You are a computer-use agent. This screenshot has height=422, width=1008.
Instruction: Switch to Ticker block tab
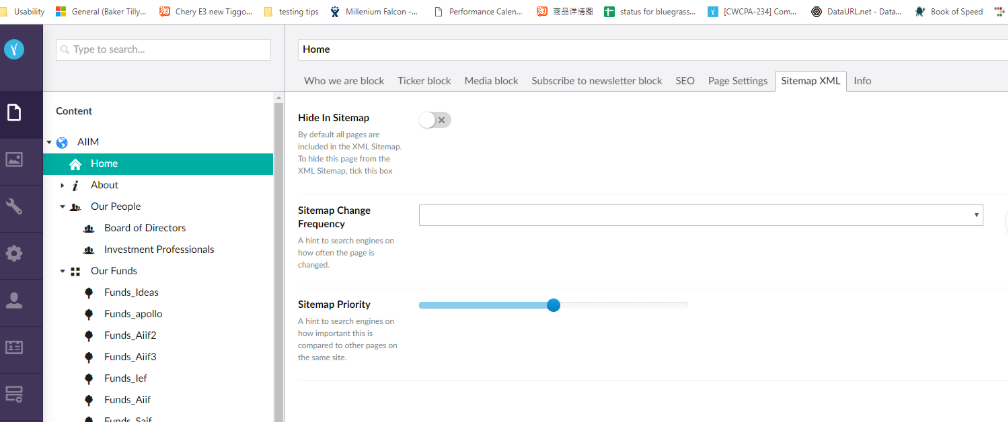[x=424, y=81]
